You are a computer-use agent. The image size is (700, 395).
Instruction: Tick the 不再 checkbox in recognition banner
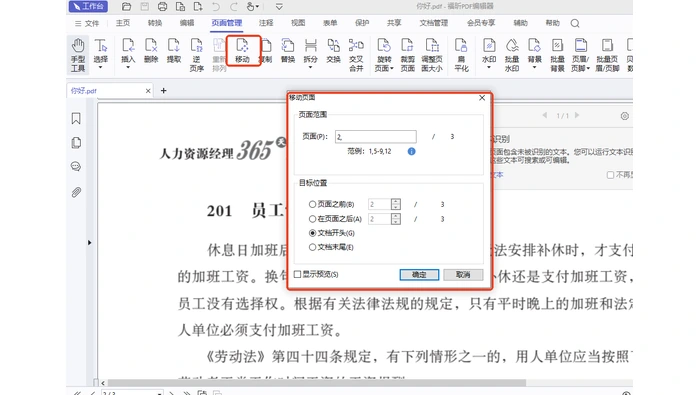(x=610, y=175)
